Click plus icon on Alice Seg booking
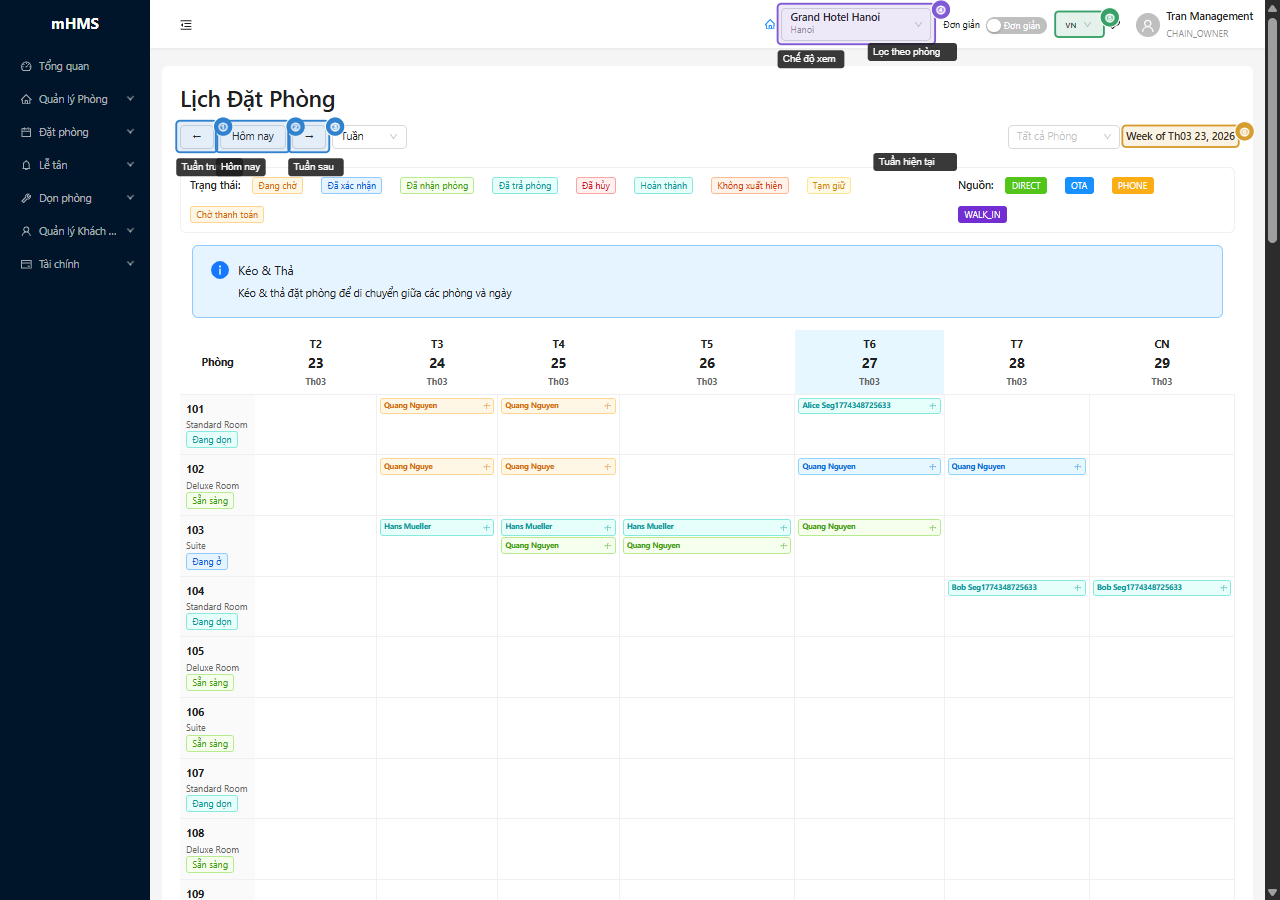 932,406
